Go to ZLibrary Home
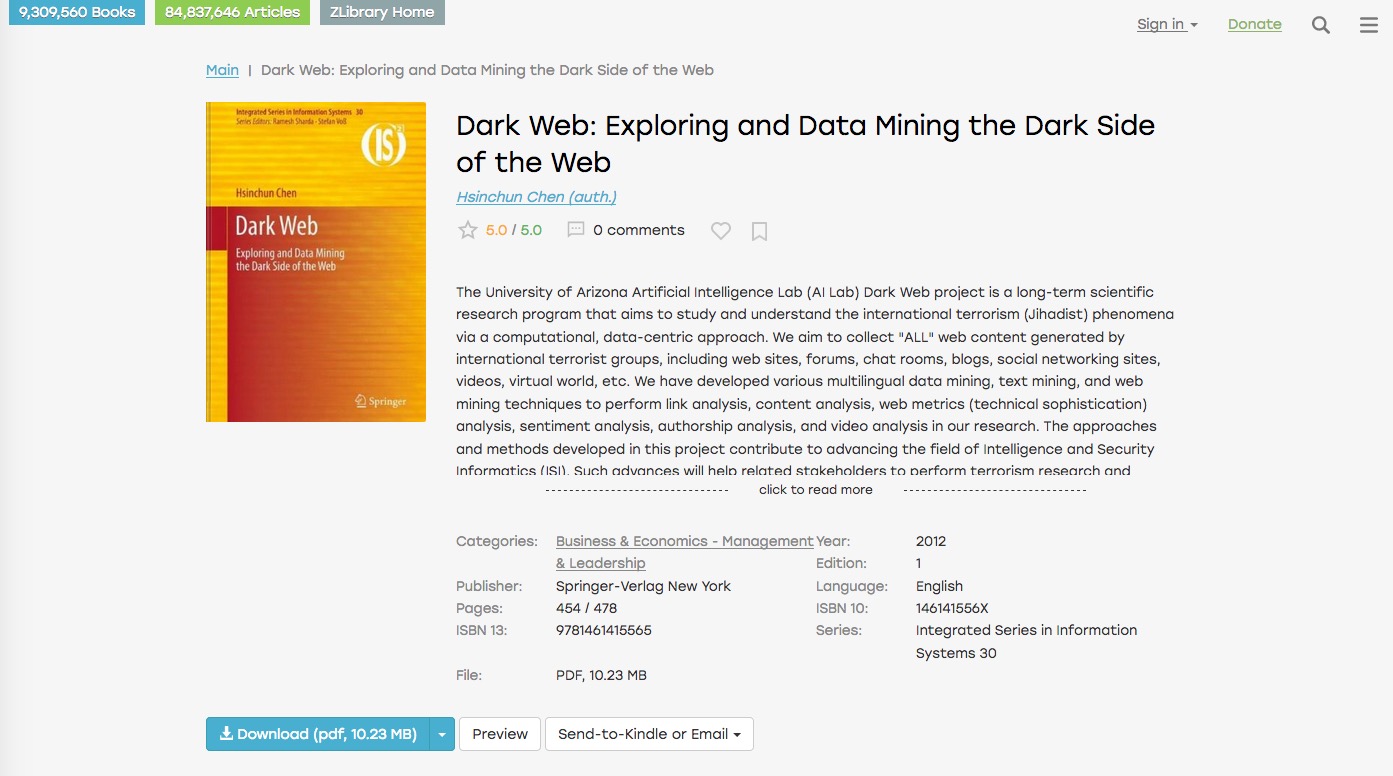This screenshot has height=776, width=1393. point(382,12)
